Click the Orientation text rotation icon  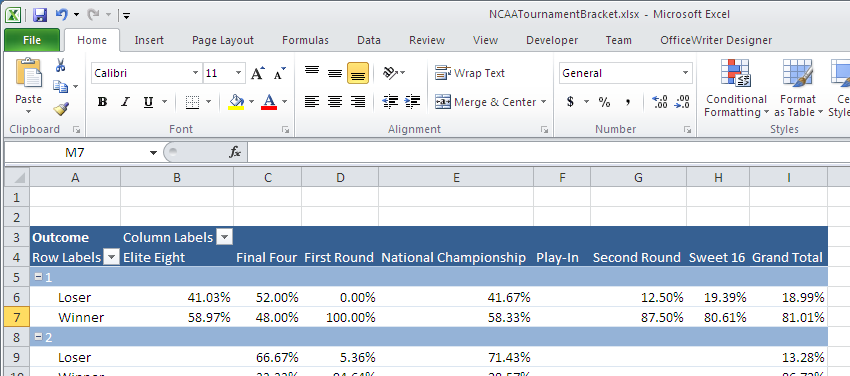coord(390,73)
